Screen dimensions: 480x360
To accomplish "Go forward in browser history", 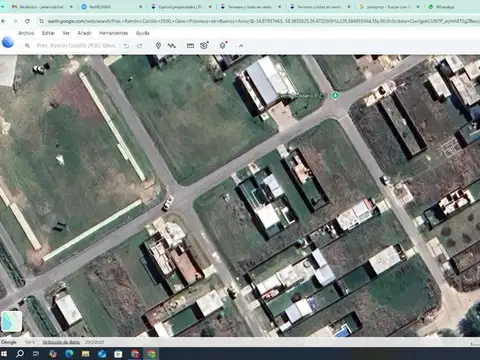I will tap(15, 21).
